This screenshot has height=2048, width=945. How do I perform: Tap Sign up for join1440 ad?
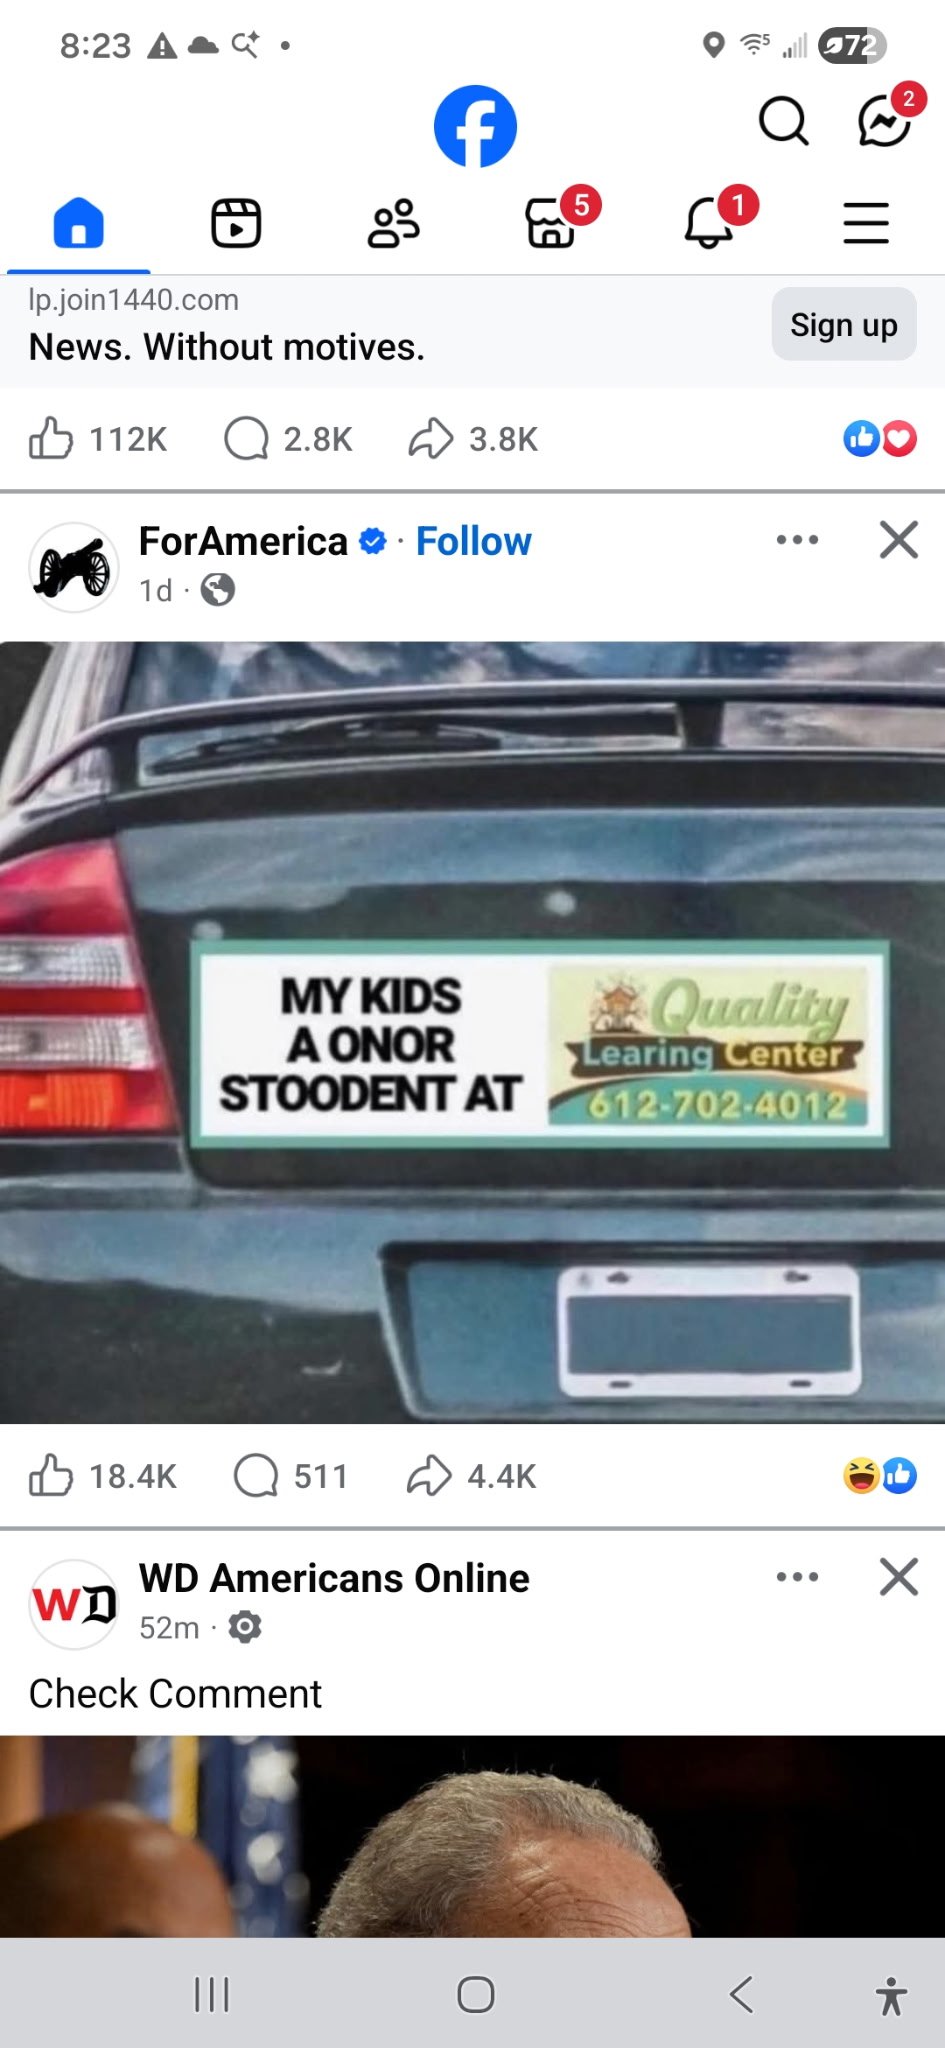[844, 324]
